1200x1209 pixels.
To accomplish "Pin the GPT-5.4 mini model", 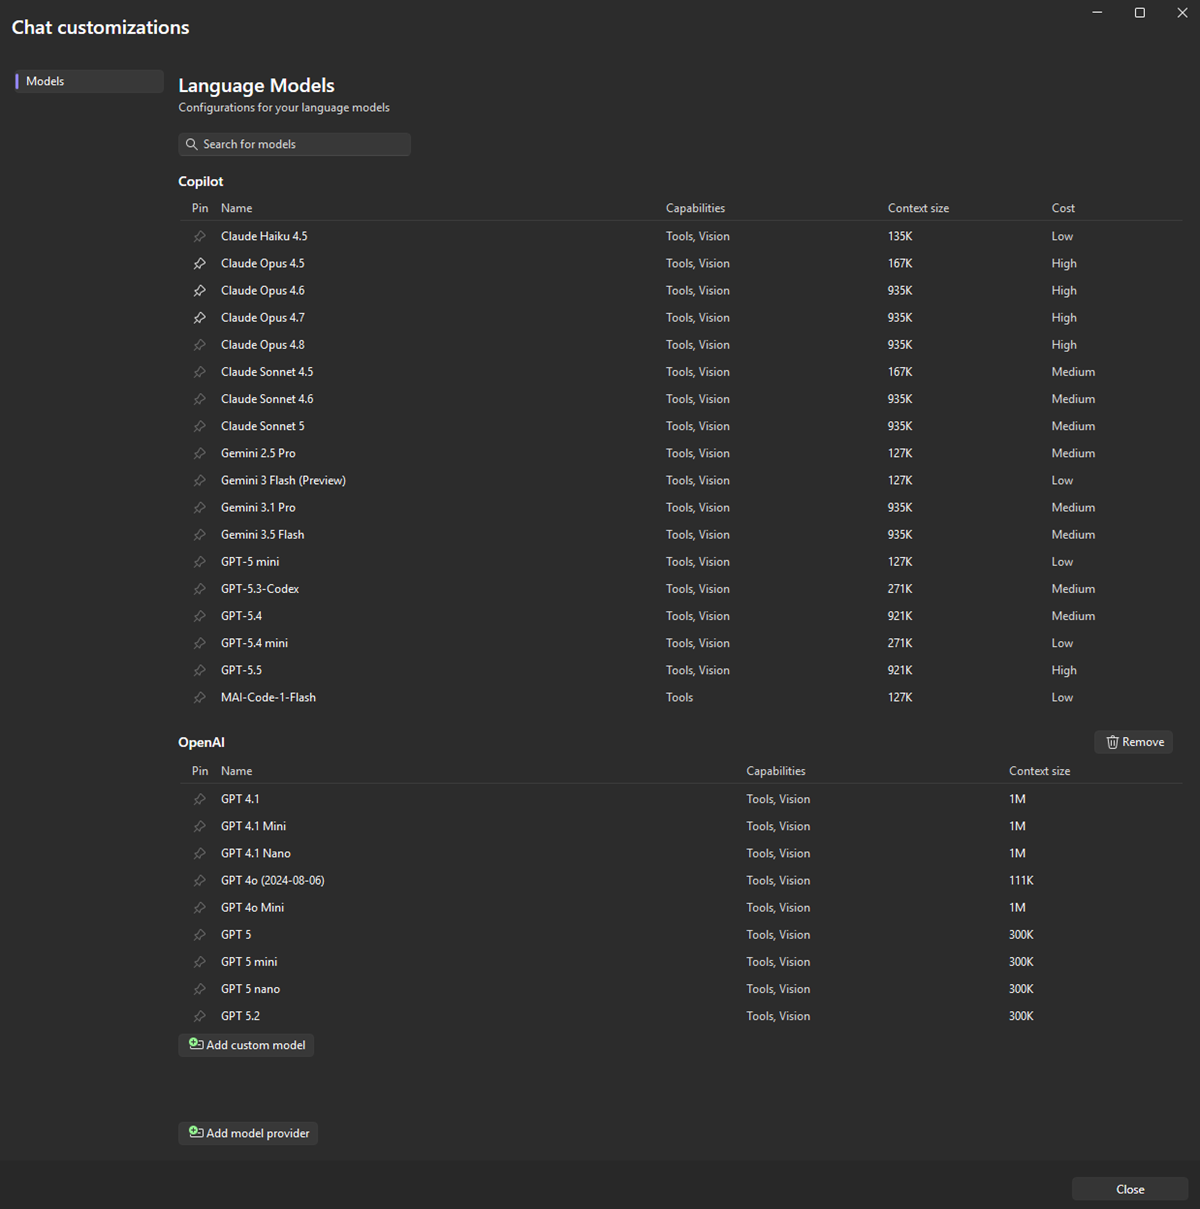I will tap(199, 643).
